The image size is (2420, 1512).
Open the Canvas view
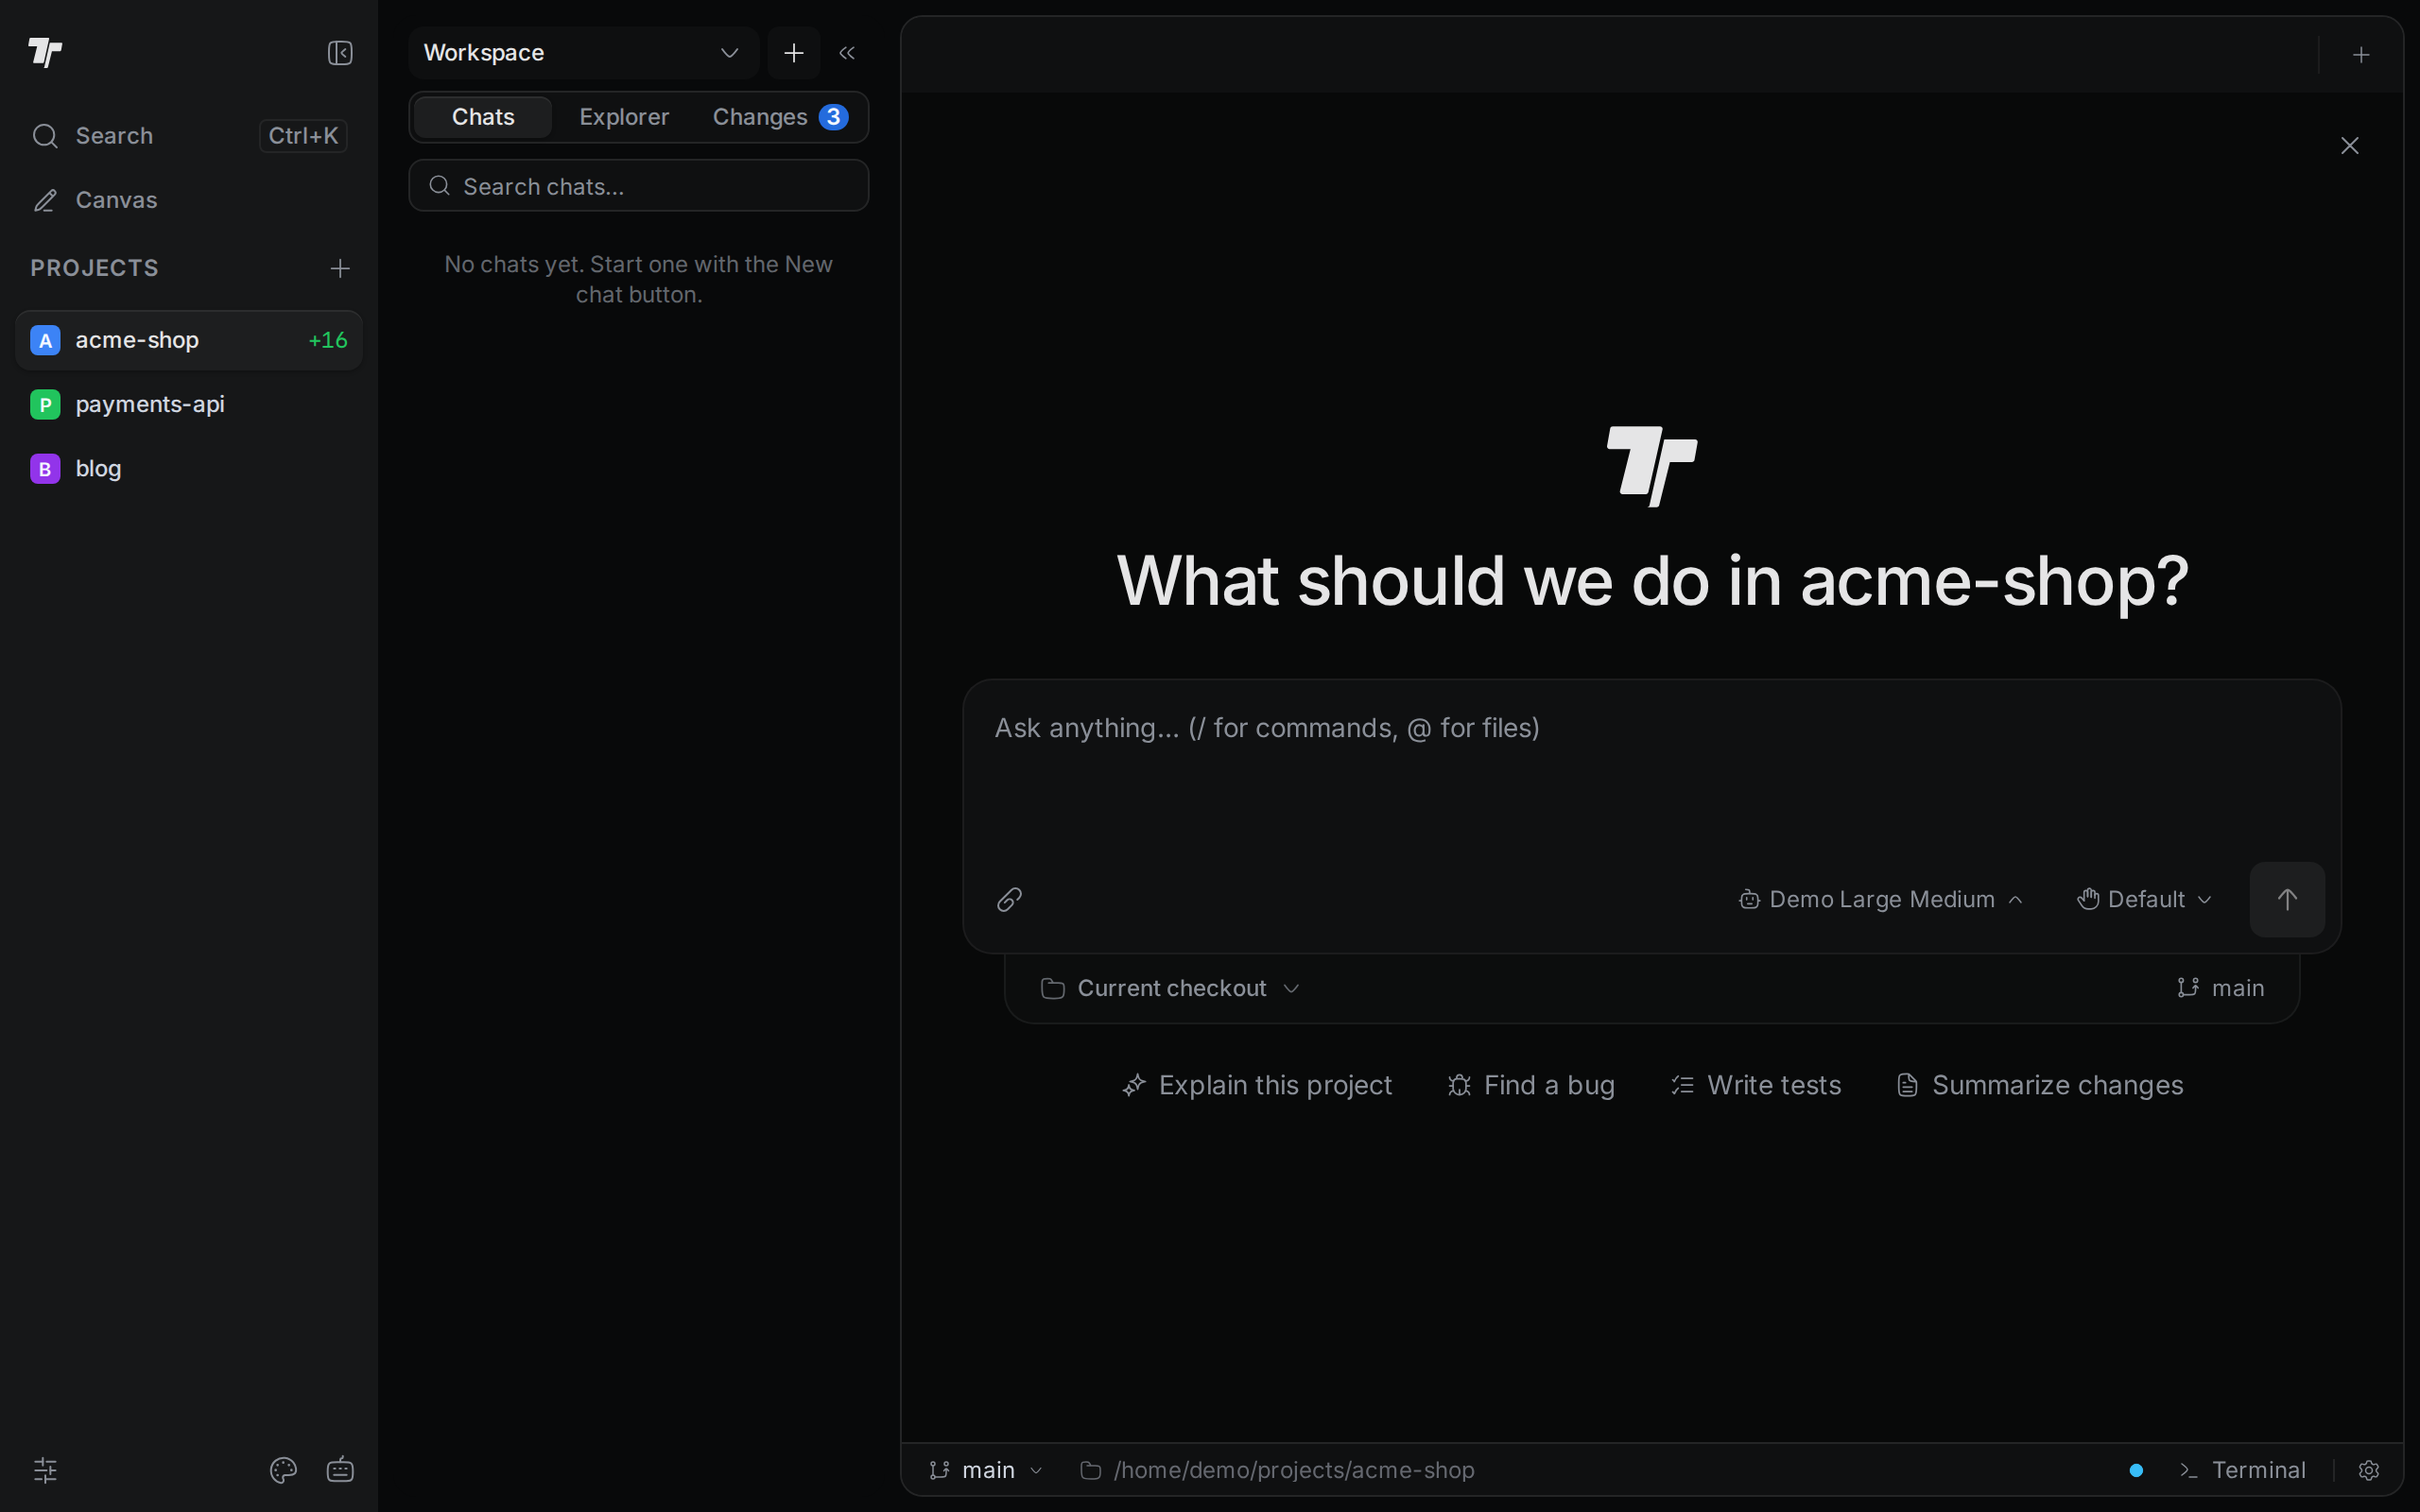(189, 200)
